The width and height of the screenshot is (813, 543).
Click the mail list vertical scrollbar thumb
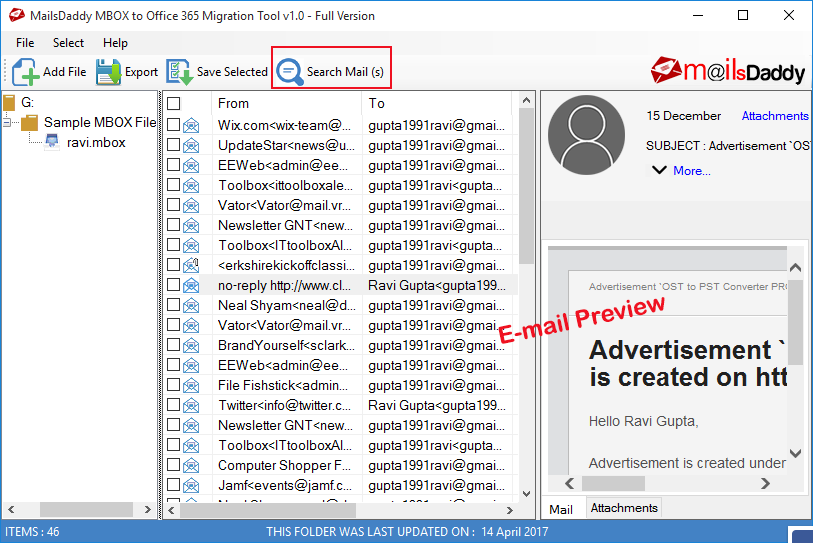coord(526,186)
